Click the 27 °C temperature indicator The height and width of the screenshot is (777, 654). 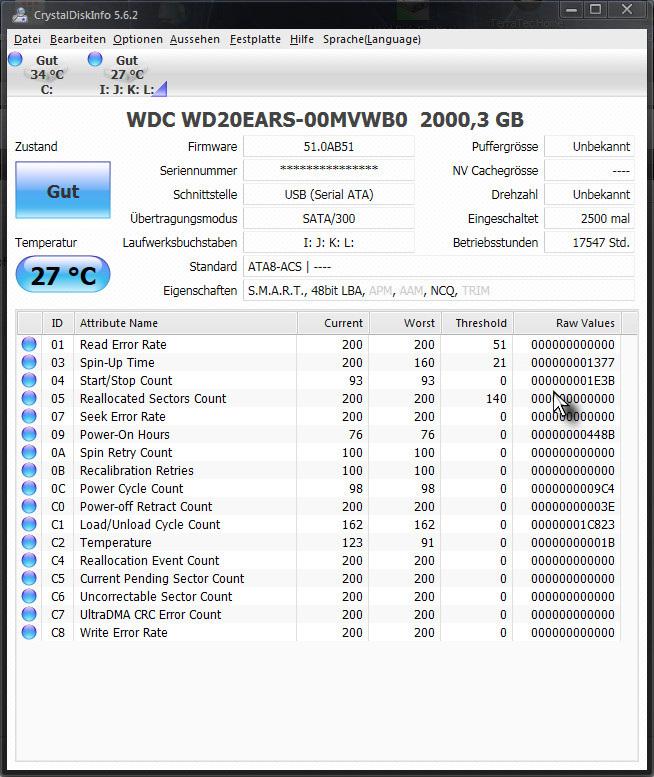pyautogui.click(x=63, y=275)
